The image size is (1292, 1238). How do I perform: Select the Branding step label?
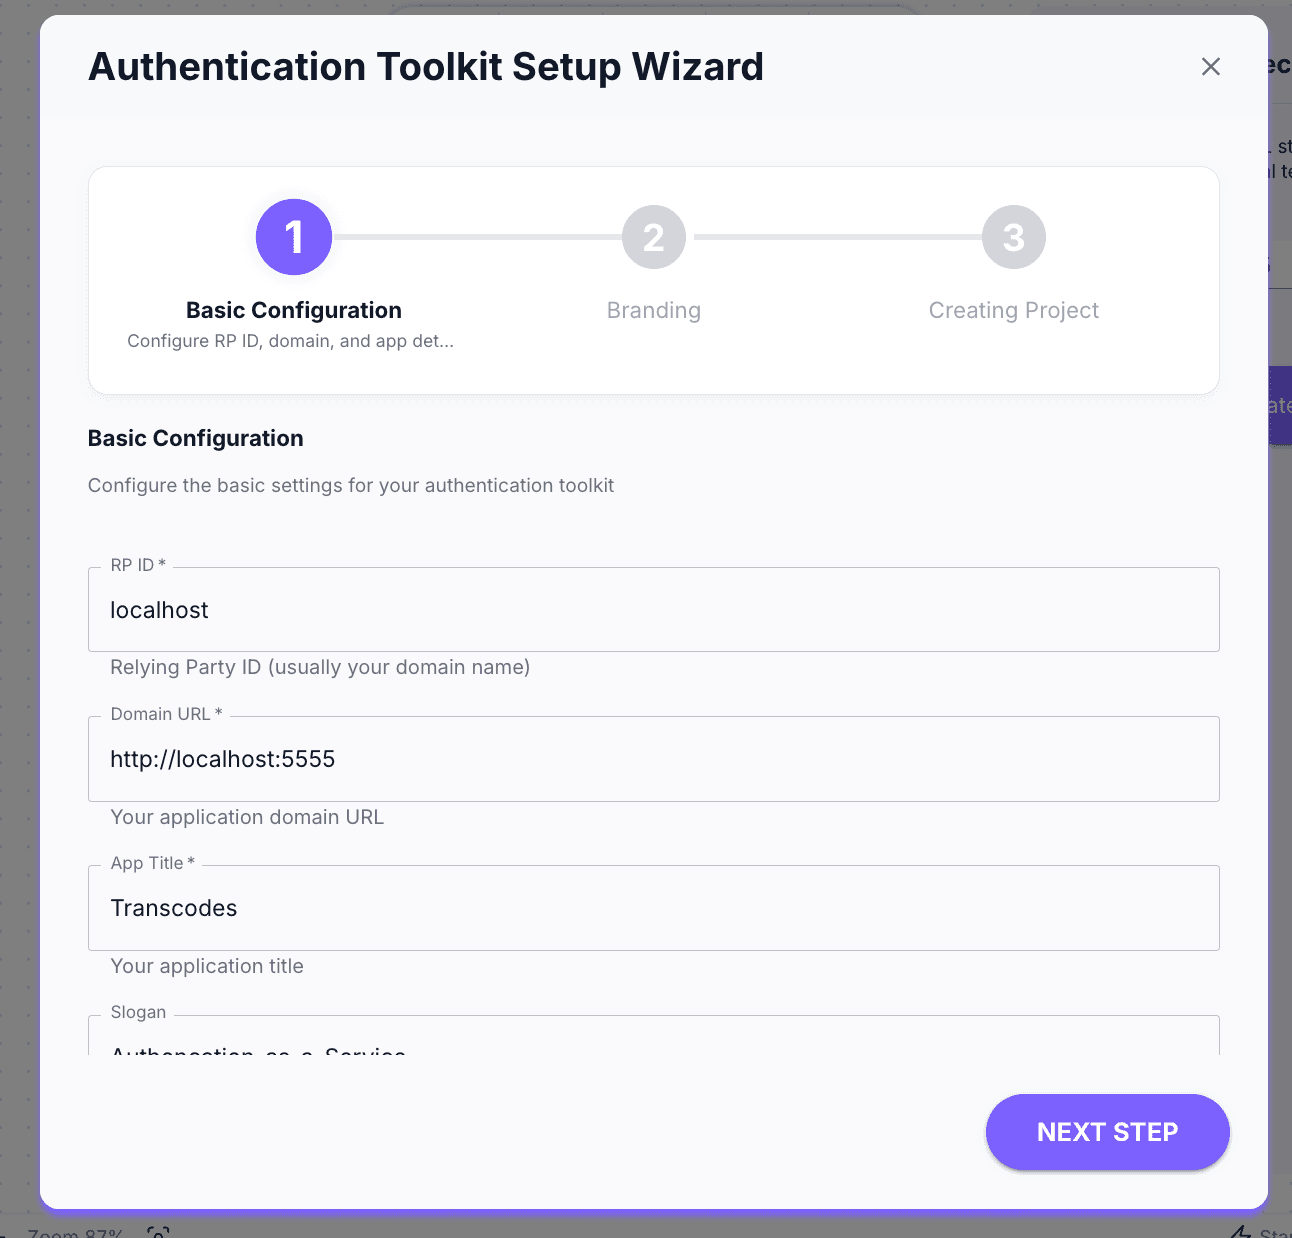(x=653, y=310)
